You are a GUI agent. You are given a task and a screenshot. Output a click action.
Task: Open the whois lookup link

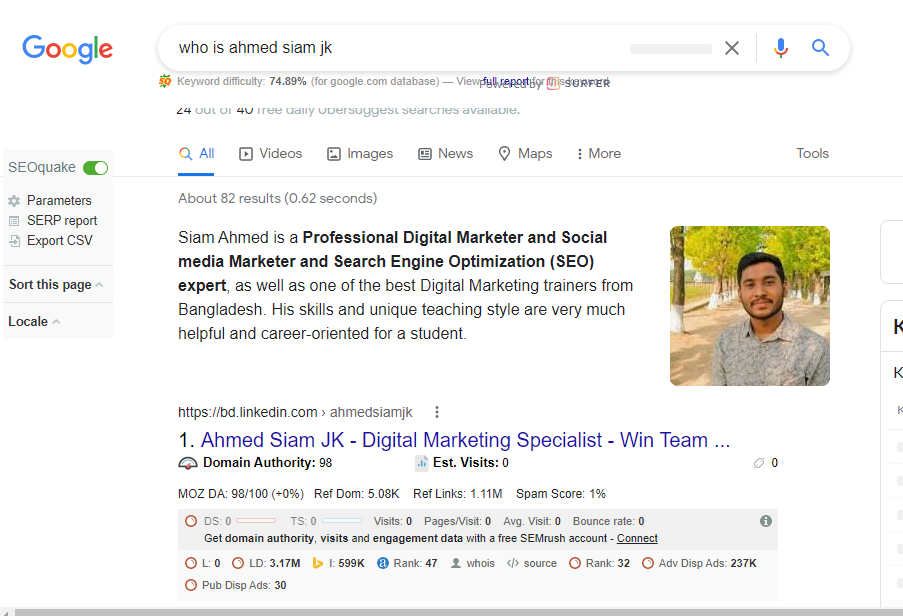point(472,563)
